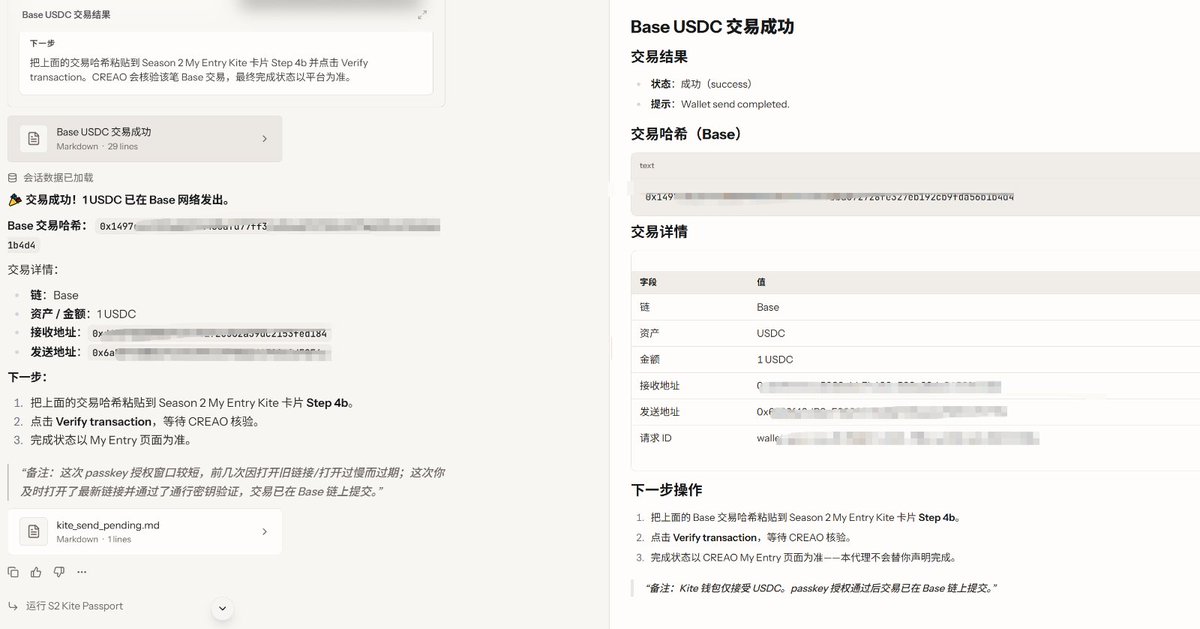Click chat step 3 完成状态以 My Entry 页面为准
Image resolution: width=1200 pixels, height=629 pixels.
pos(110,439)
